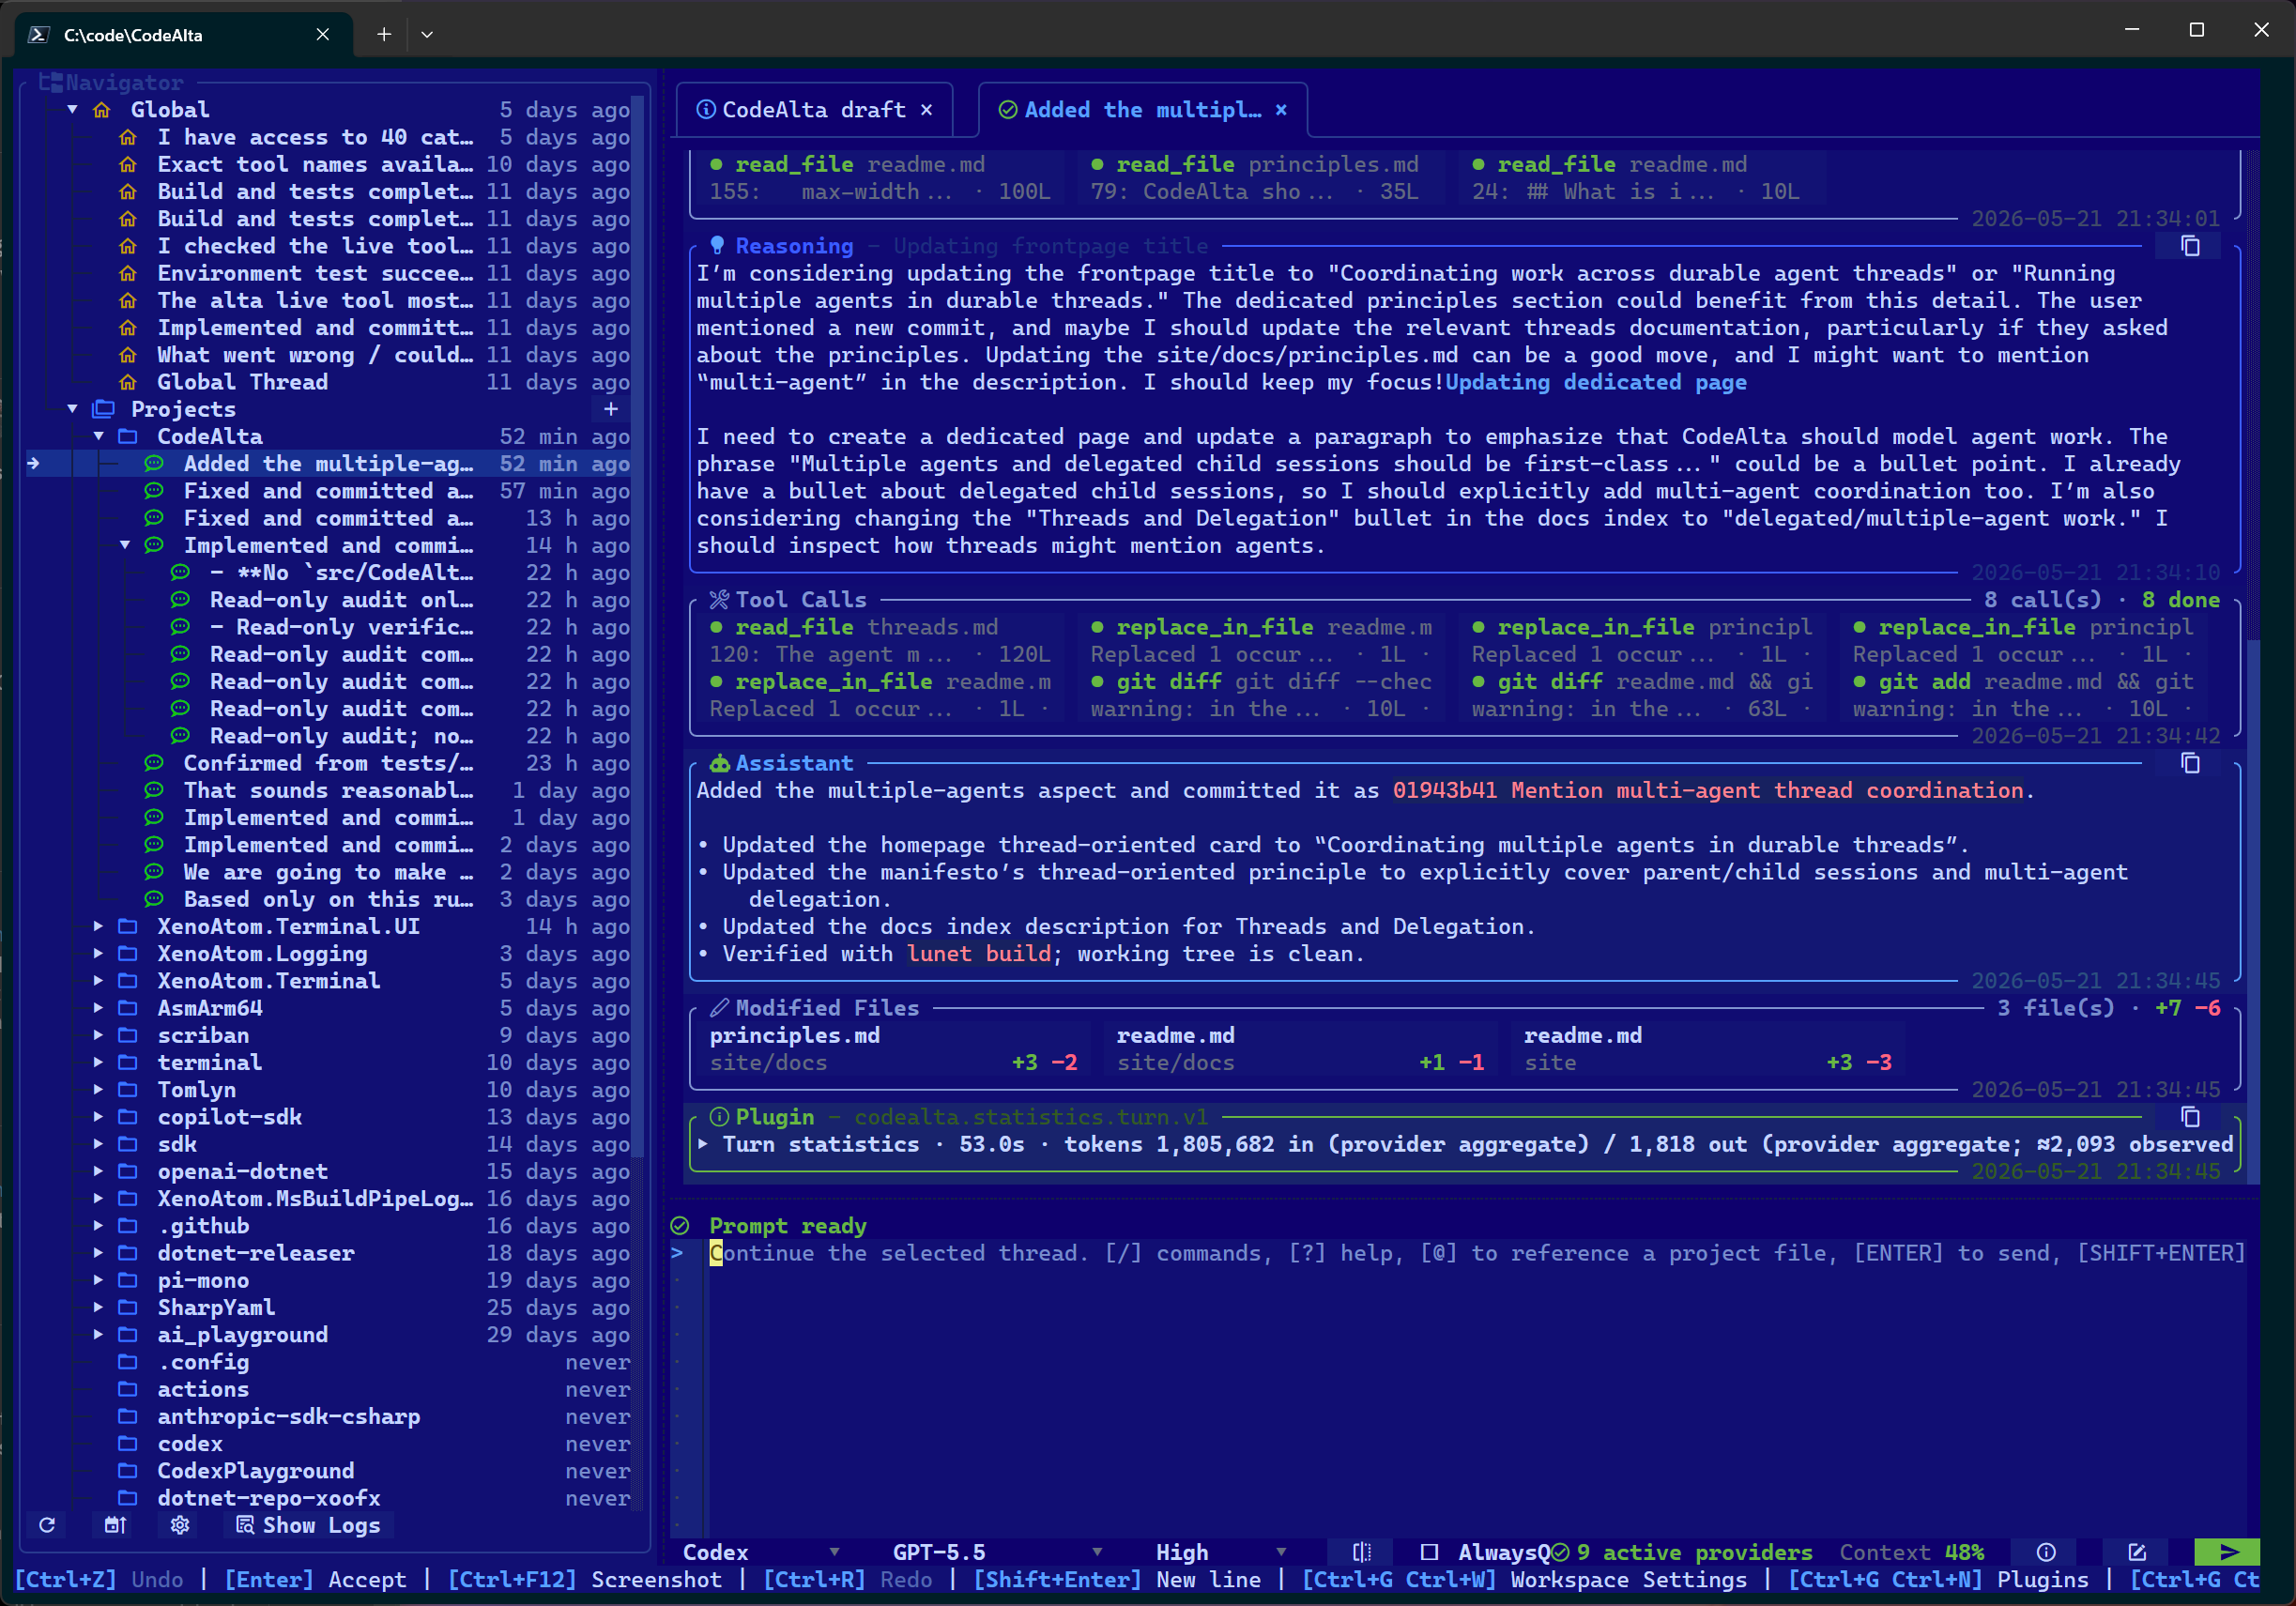
Task: Open the 'read_file threads.md' tool call
Action: [x=880, y=640]
